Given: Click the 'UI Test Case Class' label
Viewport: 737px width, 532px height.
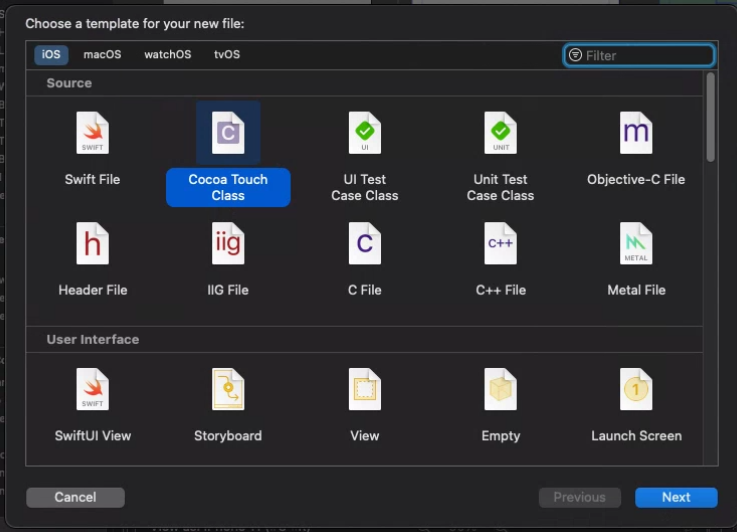Looking at the screenshot, I should coord(365,188).
